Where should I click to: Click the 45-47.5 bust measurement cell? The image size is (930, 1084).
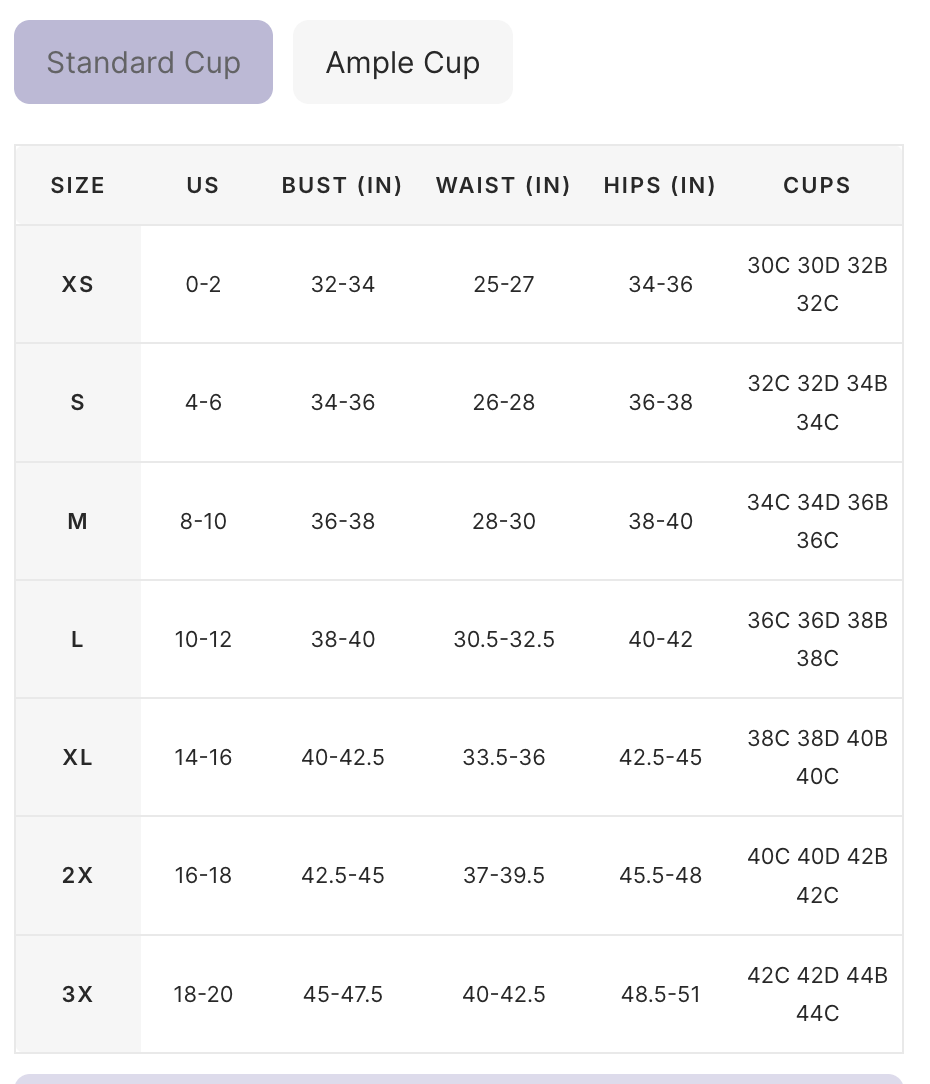pyautogui.click(x=343, y=994)
